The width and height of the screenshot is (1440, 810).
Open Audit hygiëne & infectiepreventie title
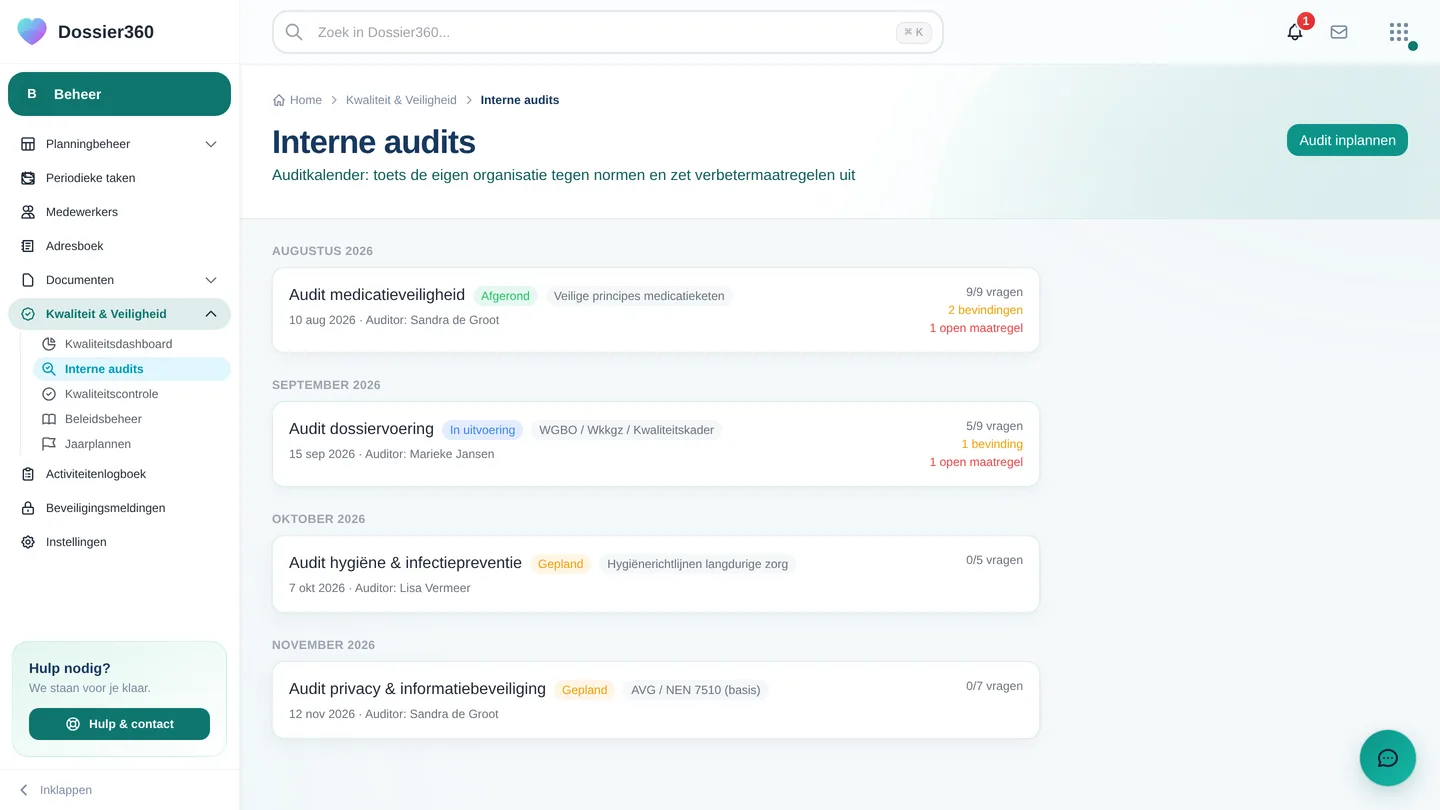405,563
